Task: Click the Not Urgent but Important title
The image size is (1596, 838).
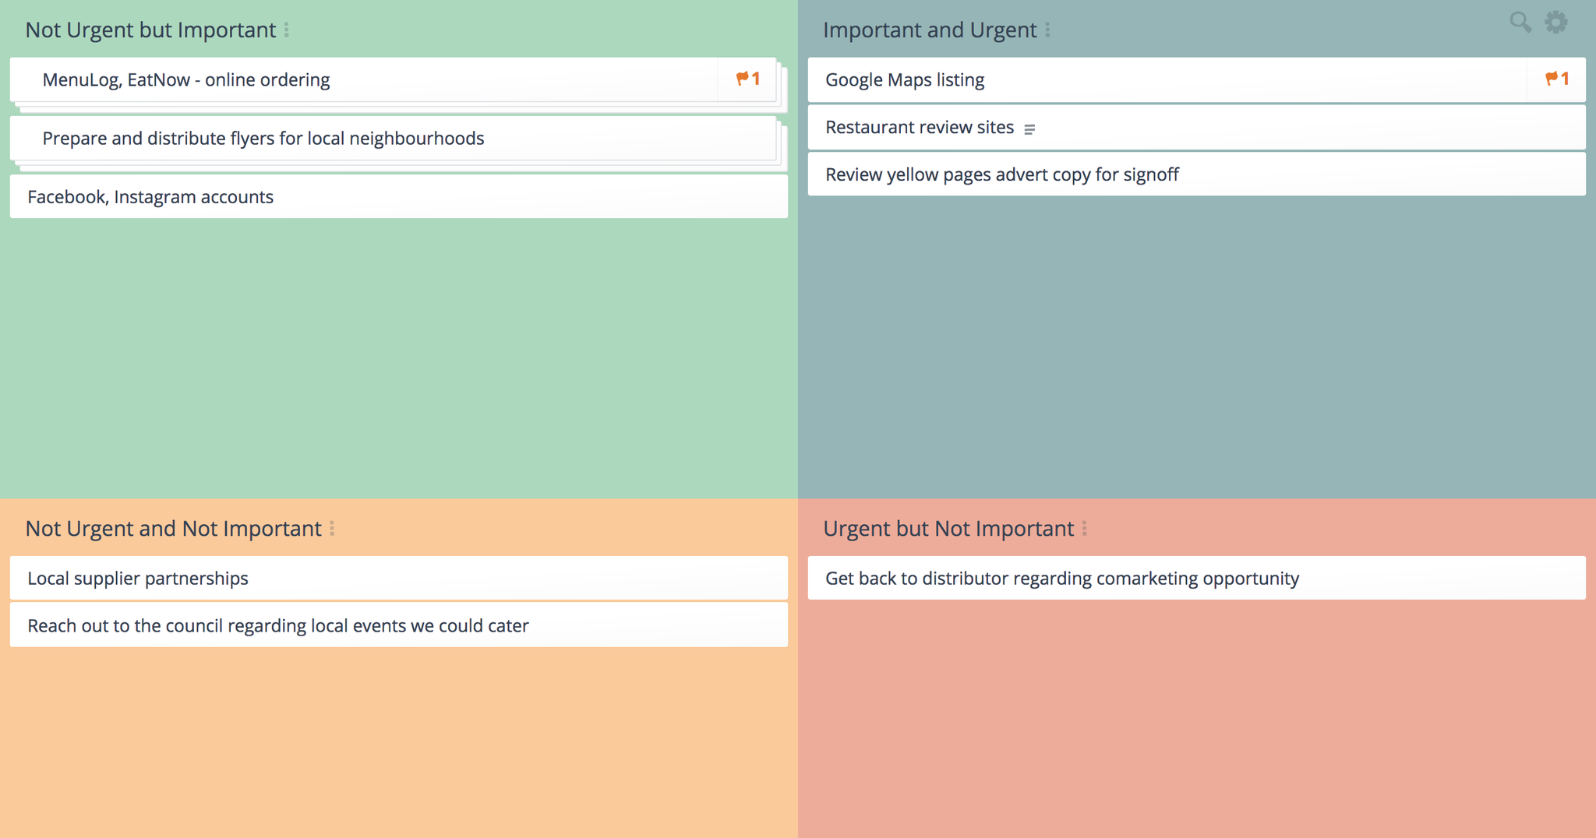Action: (x=150, y=30)
